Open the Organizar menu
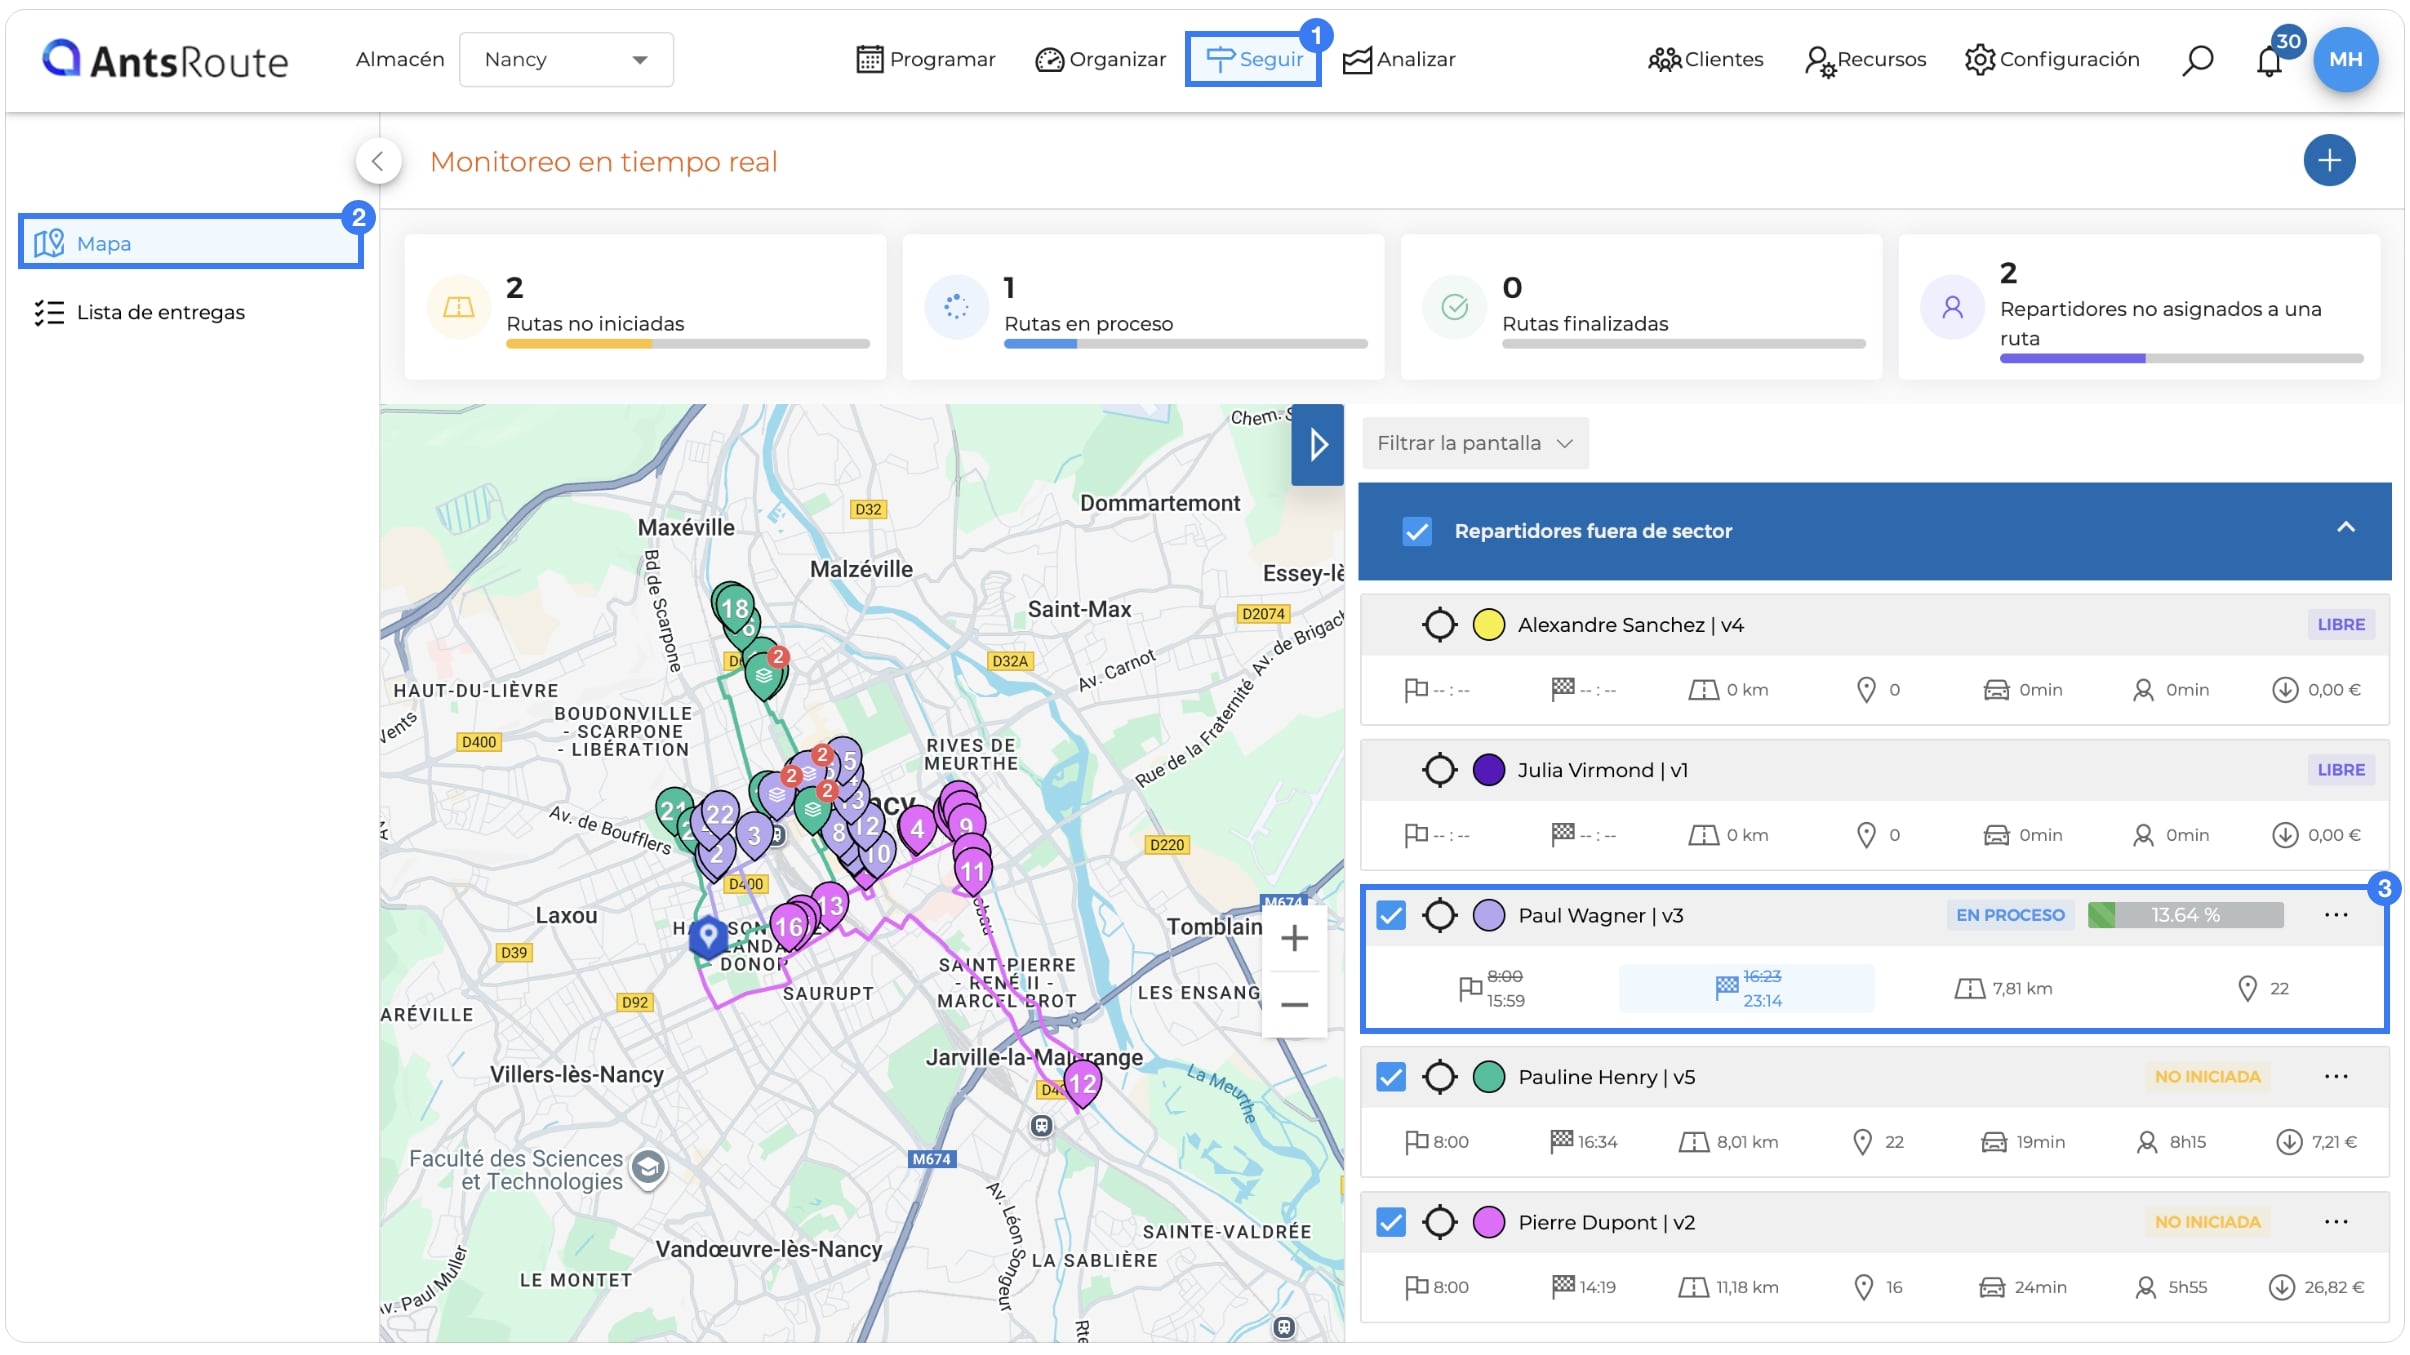The height and width of the screenshot is (1355, 2410). 1100,60
